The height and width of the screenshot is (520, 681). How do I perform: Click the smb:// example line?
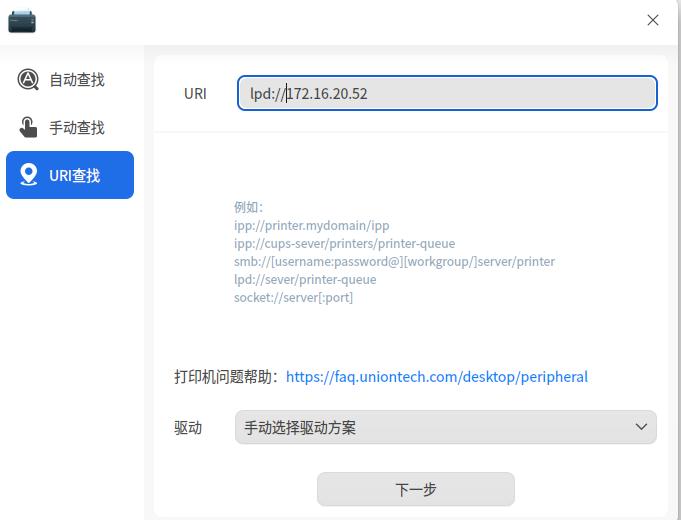[394, 262]
